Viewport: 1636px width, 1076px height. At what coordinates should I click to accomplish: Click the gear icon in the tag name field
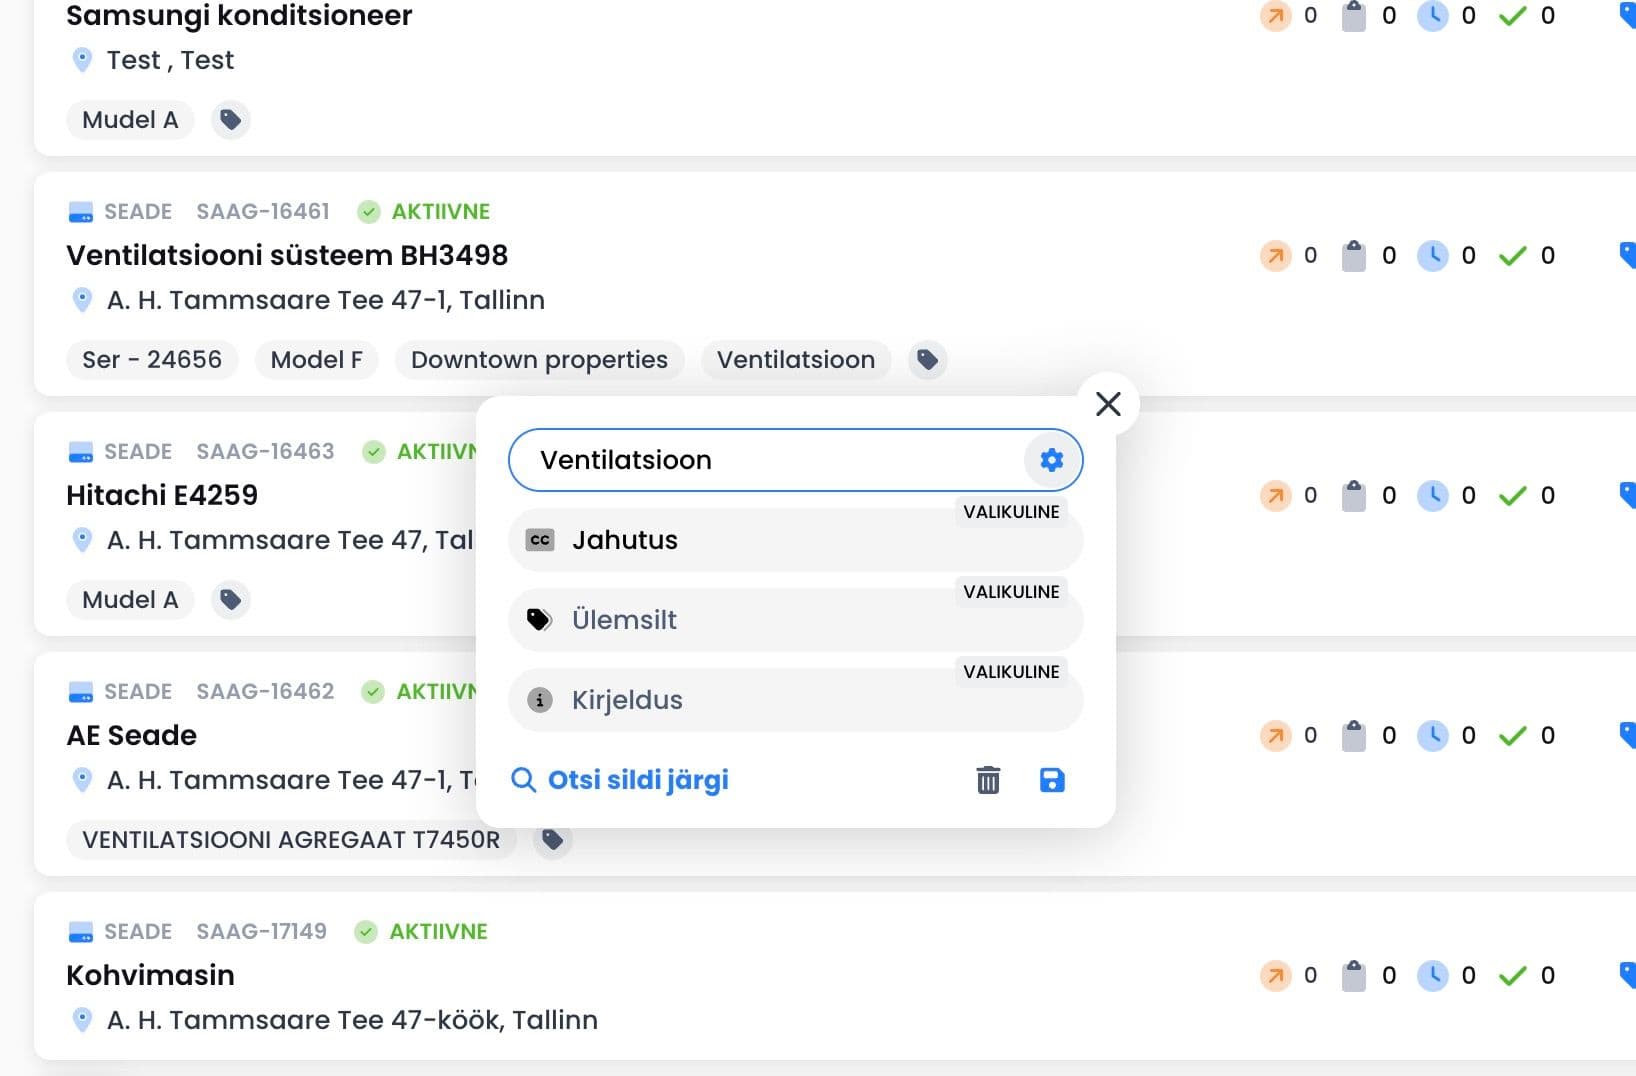1051,460
